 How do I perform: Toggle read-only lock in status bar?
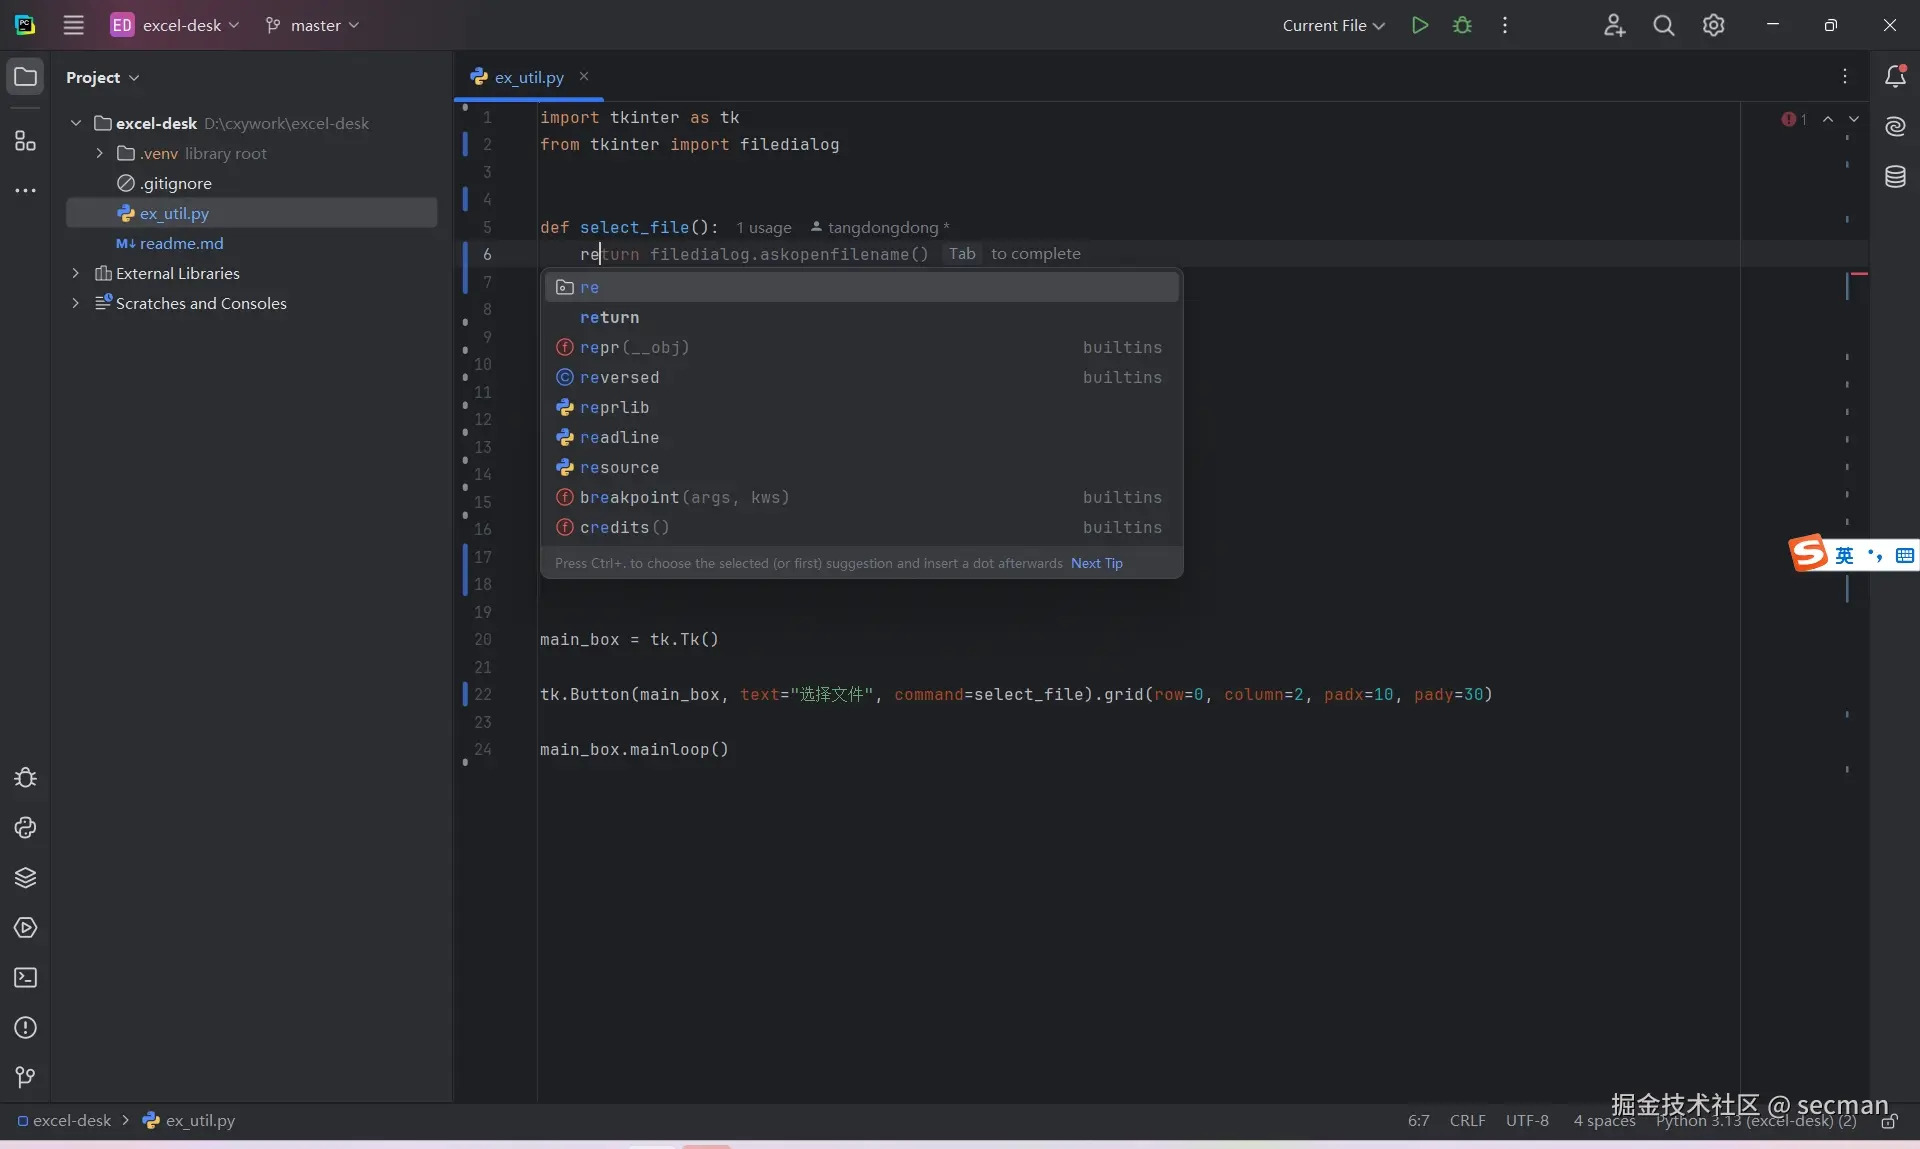[x=1889, y=1122]
